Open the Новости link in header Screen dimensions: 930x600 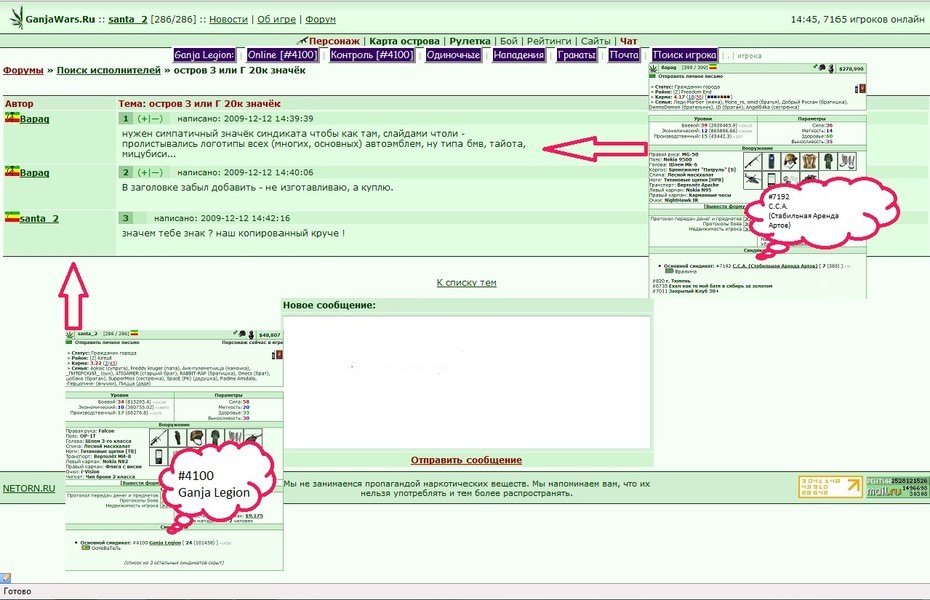(x=228, y=19)
